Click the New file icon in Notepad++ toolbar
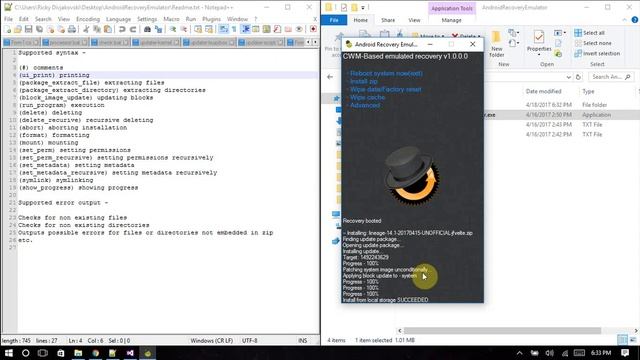 point(7,29)
